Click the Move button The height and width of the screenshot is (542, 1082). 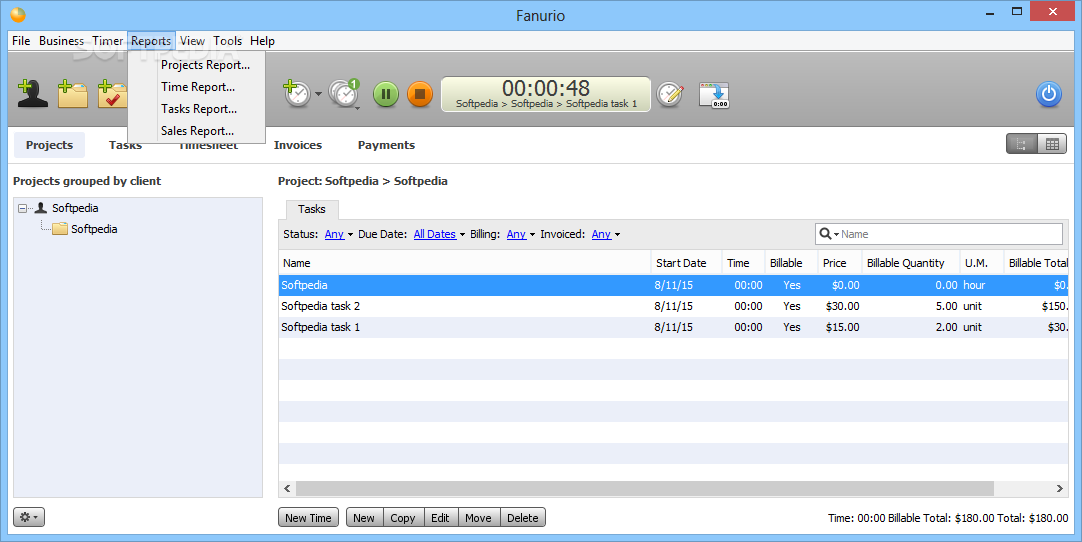478,518
